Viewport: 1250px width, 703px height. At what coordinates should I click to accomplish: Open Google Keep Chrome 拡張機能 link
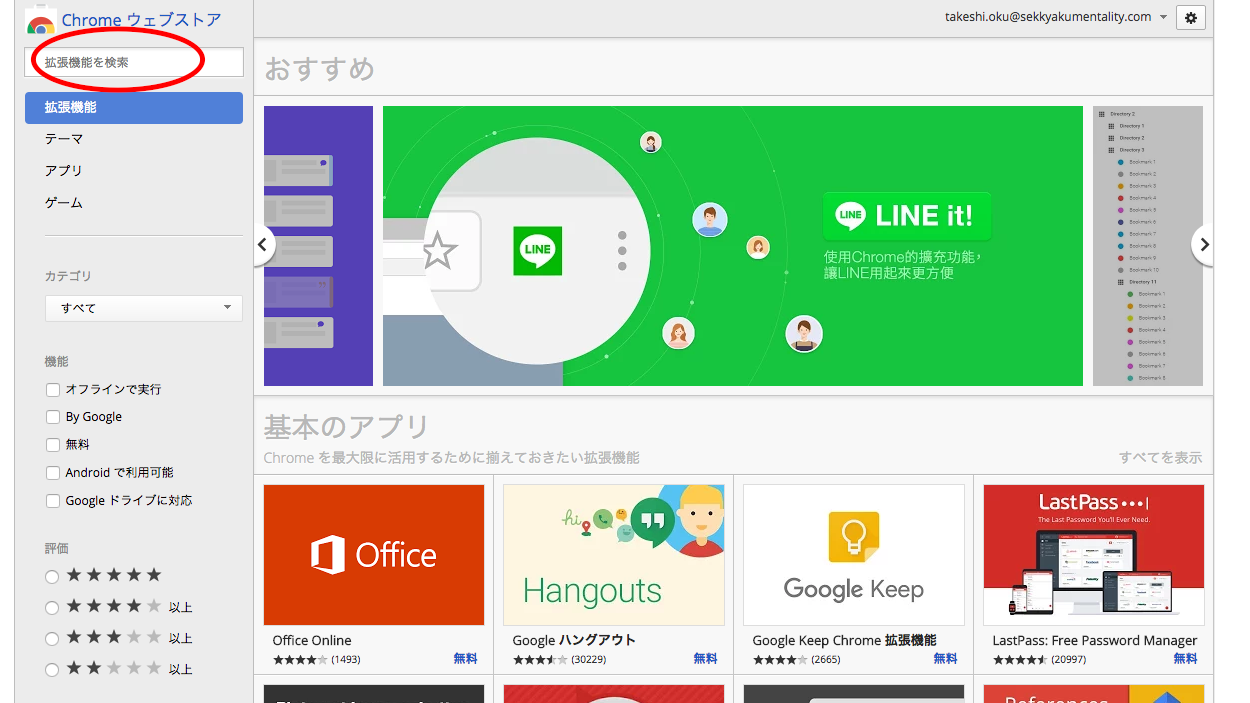(x=845, y=641)
